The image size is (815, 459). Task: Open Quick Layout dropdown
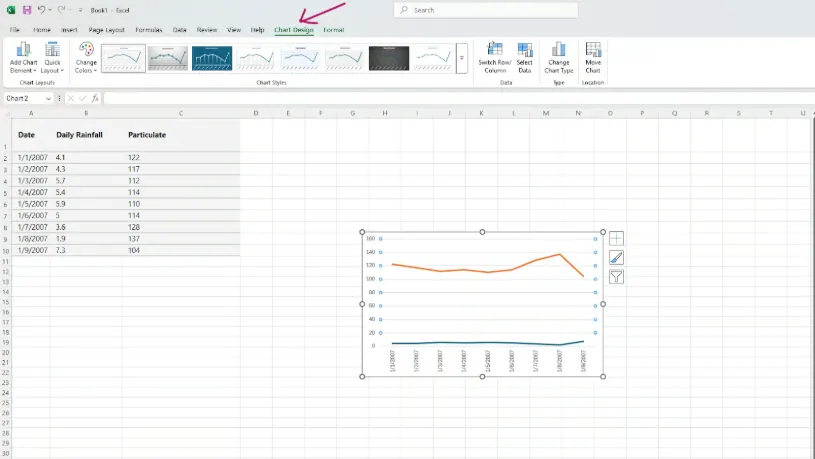pyautogui.click(x=52, y=58)
